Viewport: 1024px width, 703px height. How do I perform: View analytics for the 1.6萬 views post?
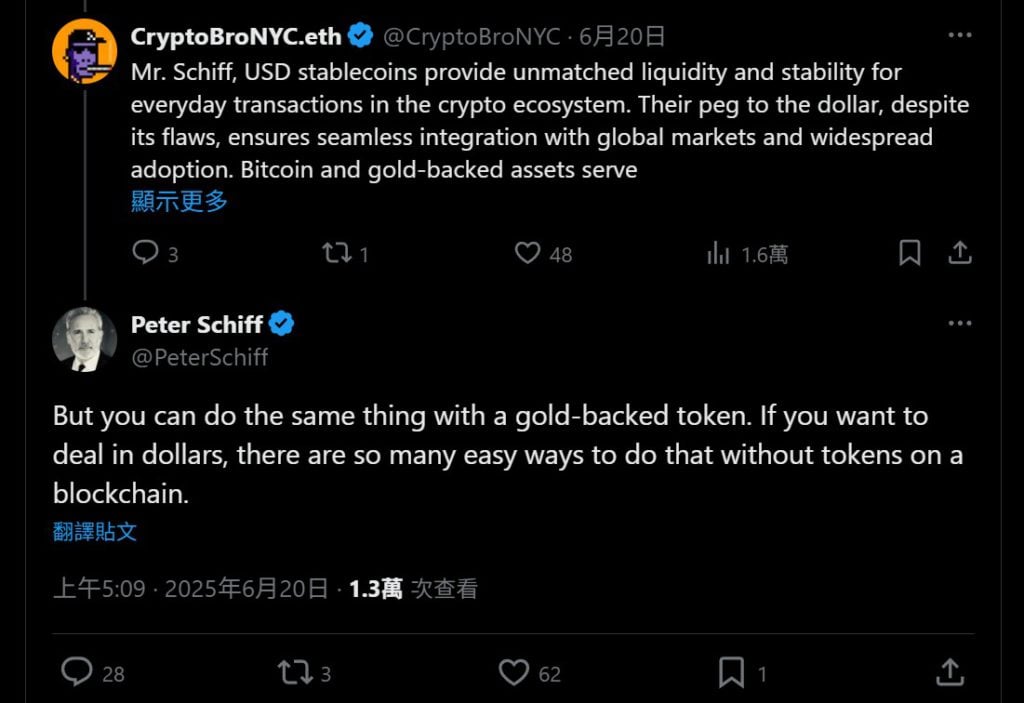pyautogui.click(x=718, y=254)
